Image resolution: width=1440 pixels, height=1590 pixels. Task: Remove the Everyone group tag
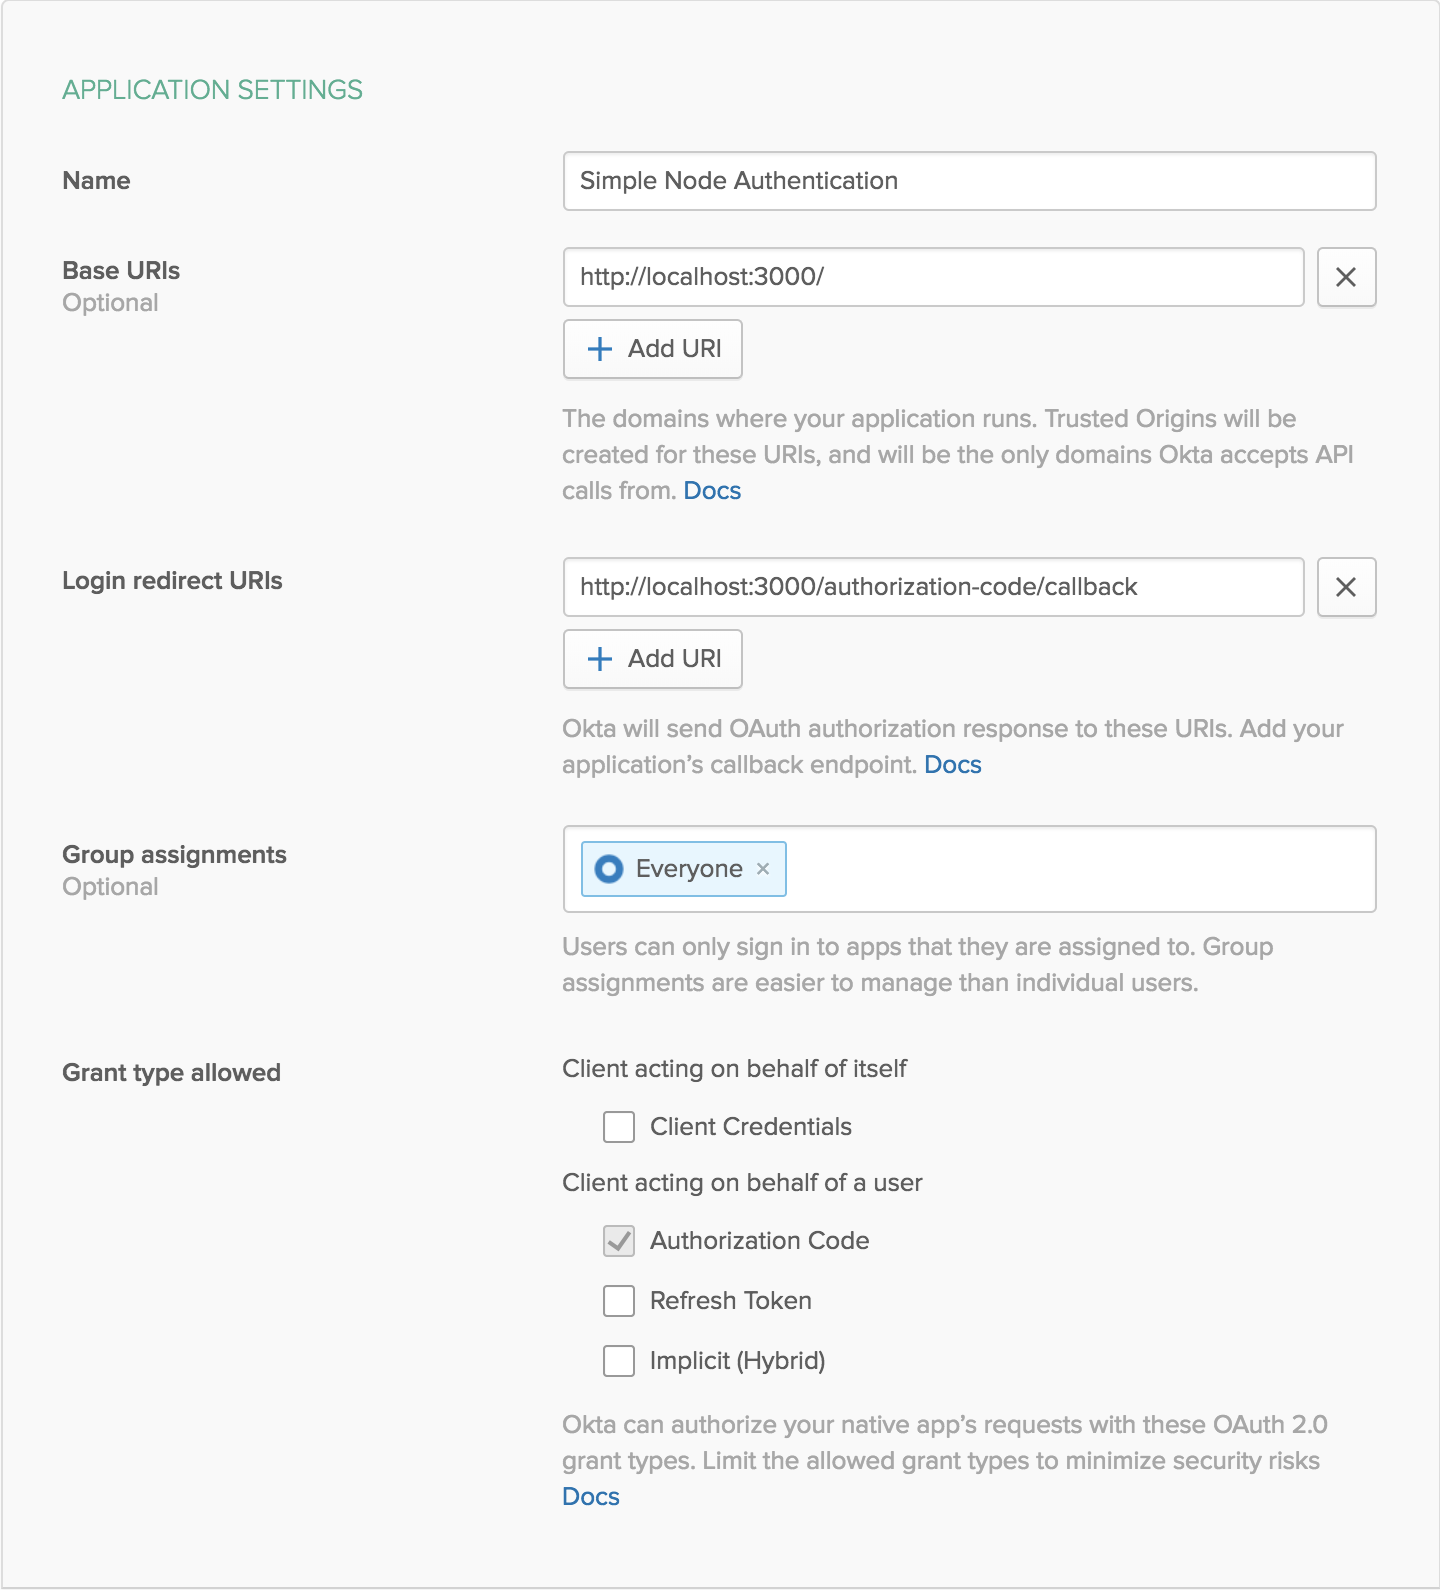click(763, 869)
